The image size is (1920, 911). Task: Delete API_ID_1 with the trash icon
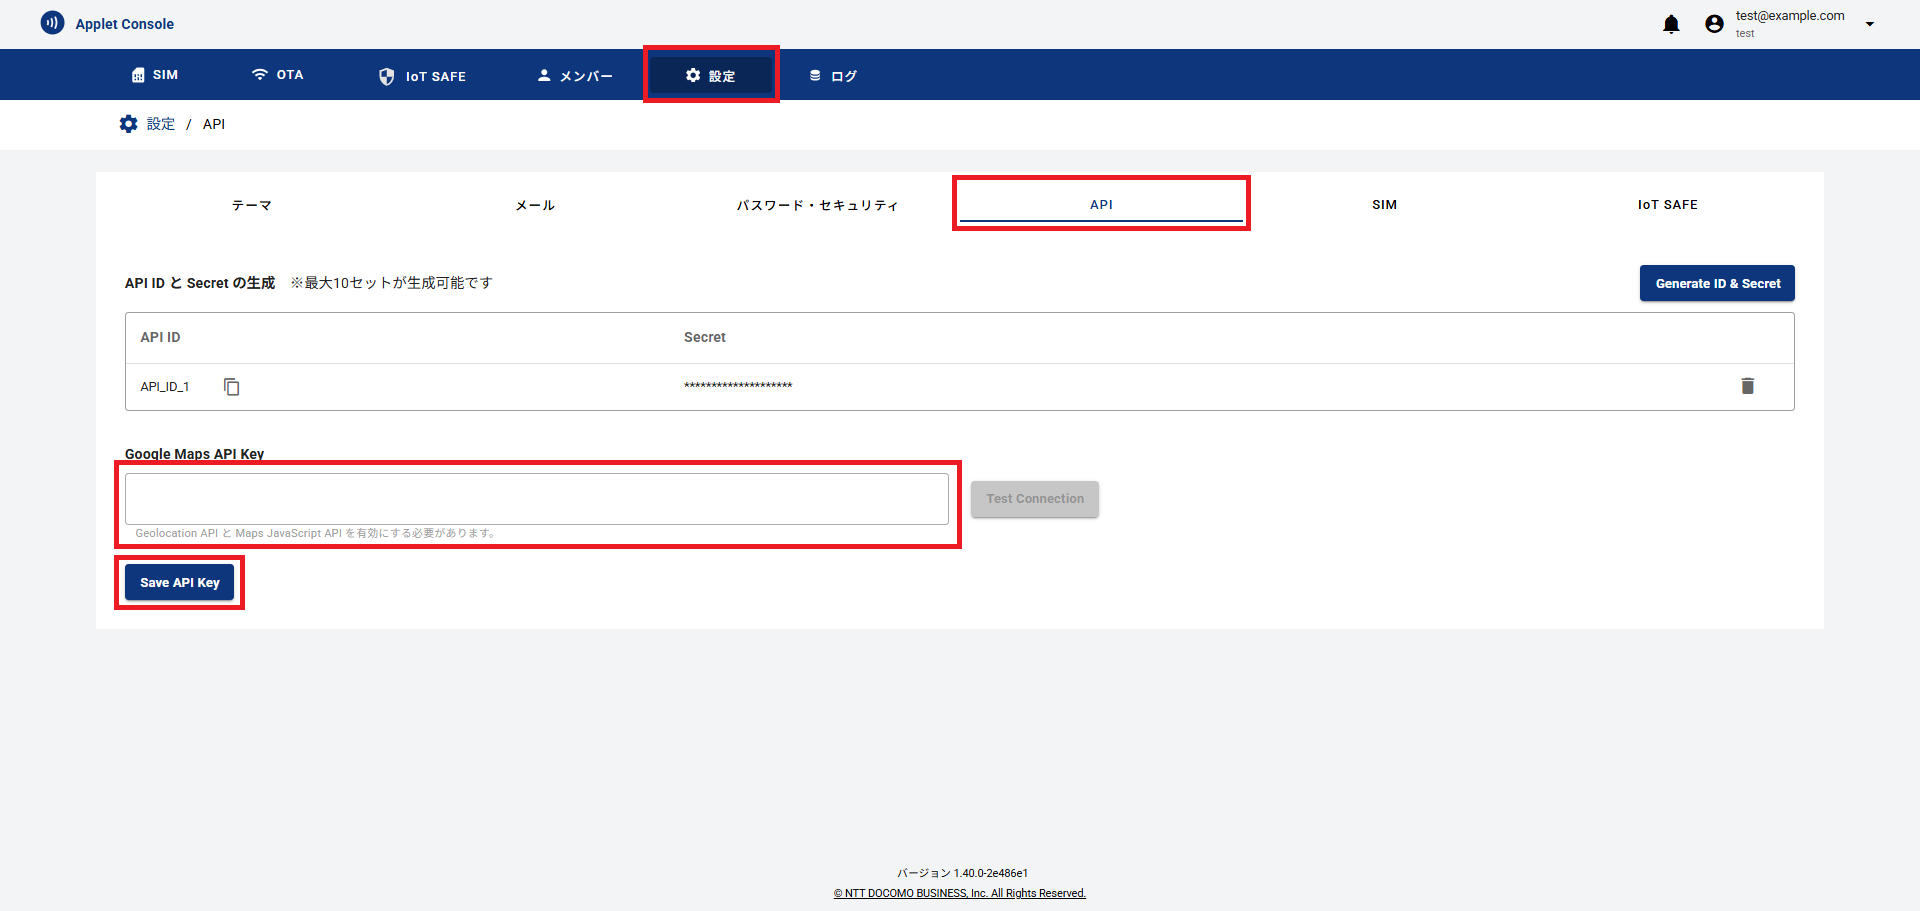pyautogui.click(x=1747, y=386)
